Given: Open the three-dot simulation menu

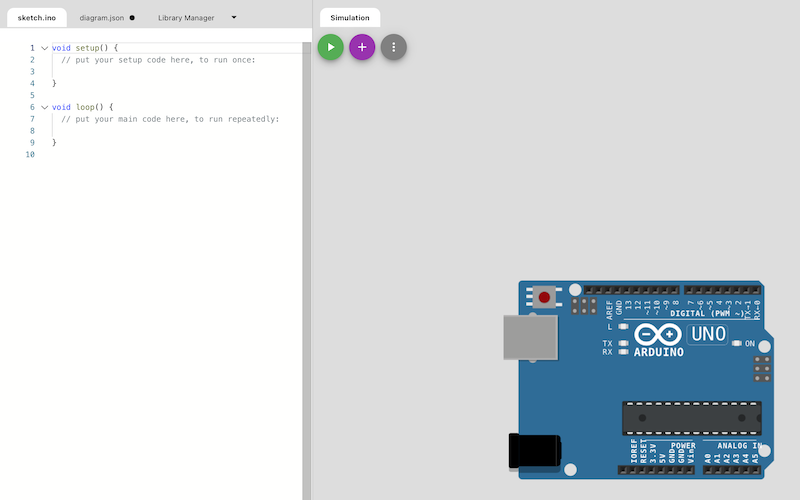Looking at the screenshot, I should [393, 47].
